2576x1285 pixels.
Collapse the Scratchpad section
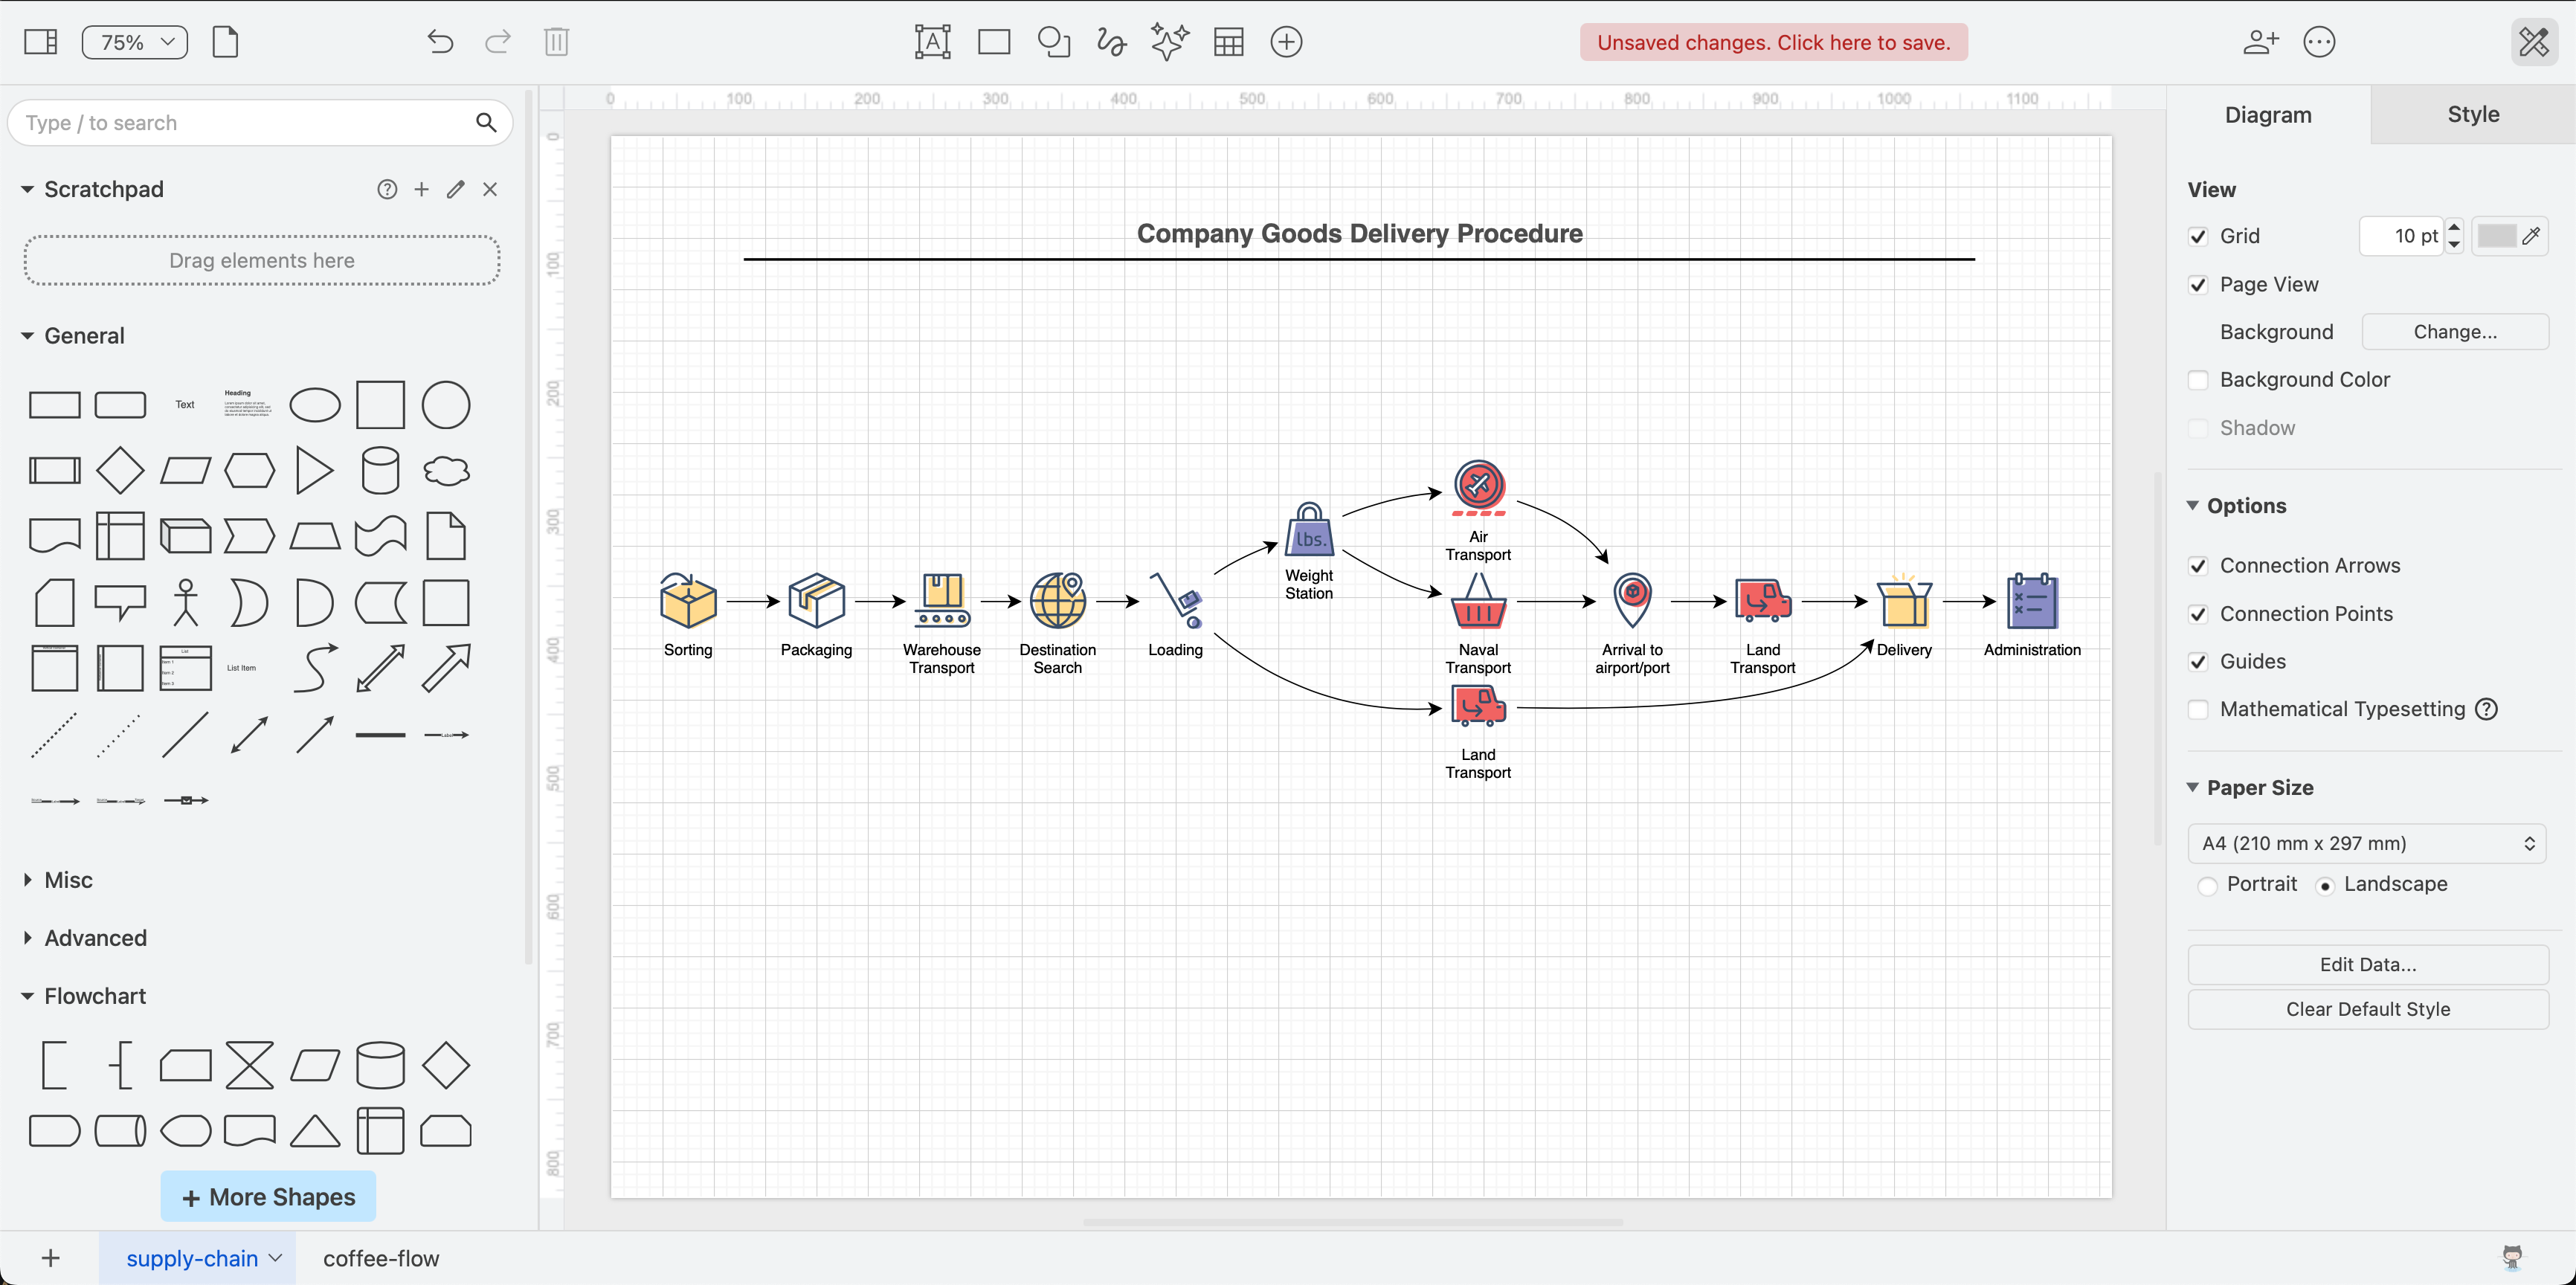[x=27, y=189]
